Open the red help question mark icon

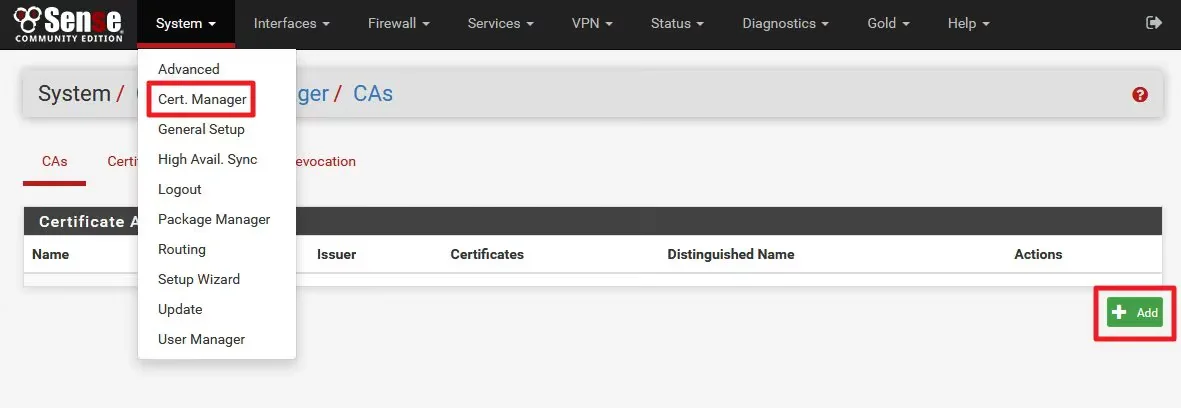coord(1140,95)
